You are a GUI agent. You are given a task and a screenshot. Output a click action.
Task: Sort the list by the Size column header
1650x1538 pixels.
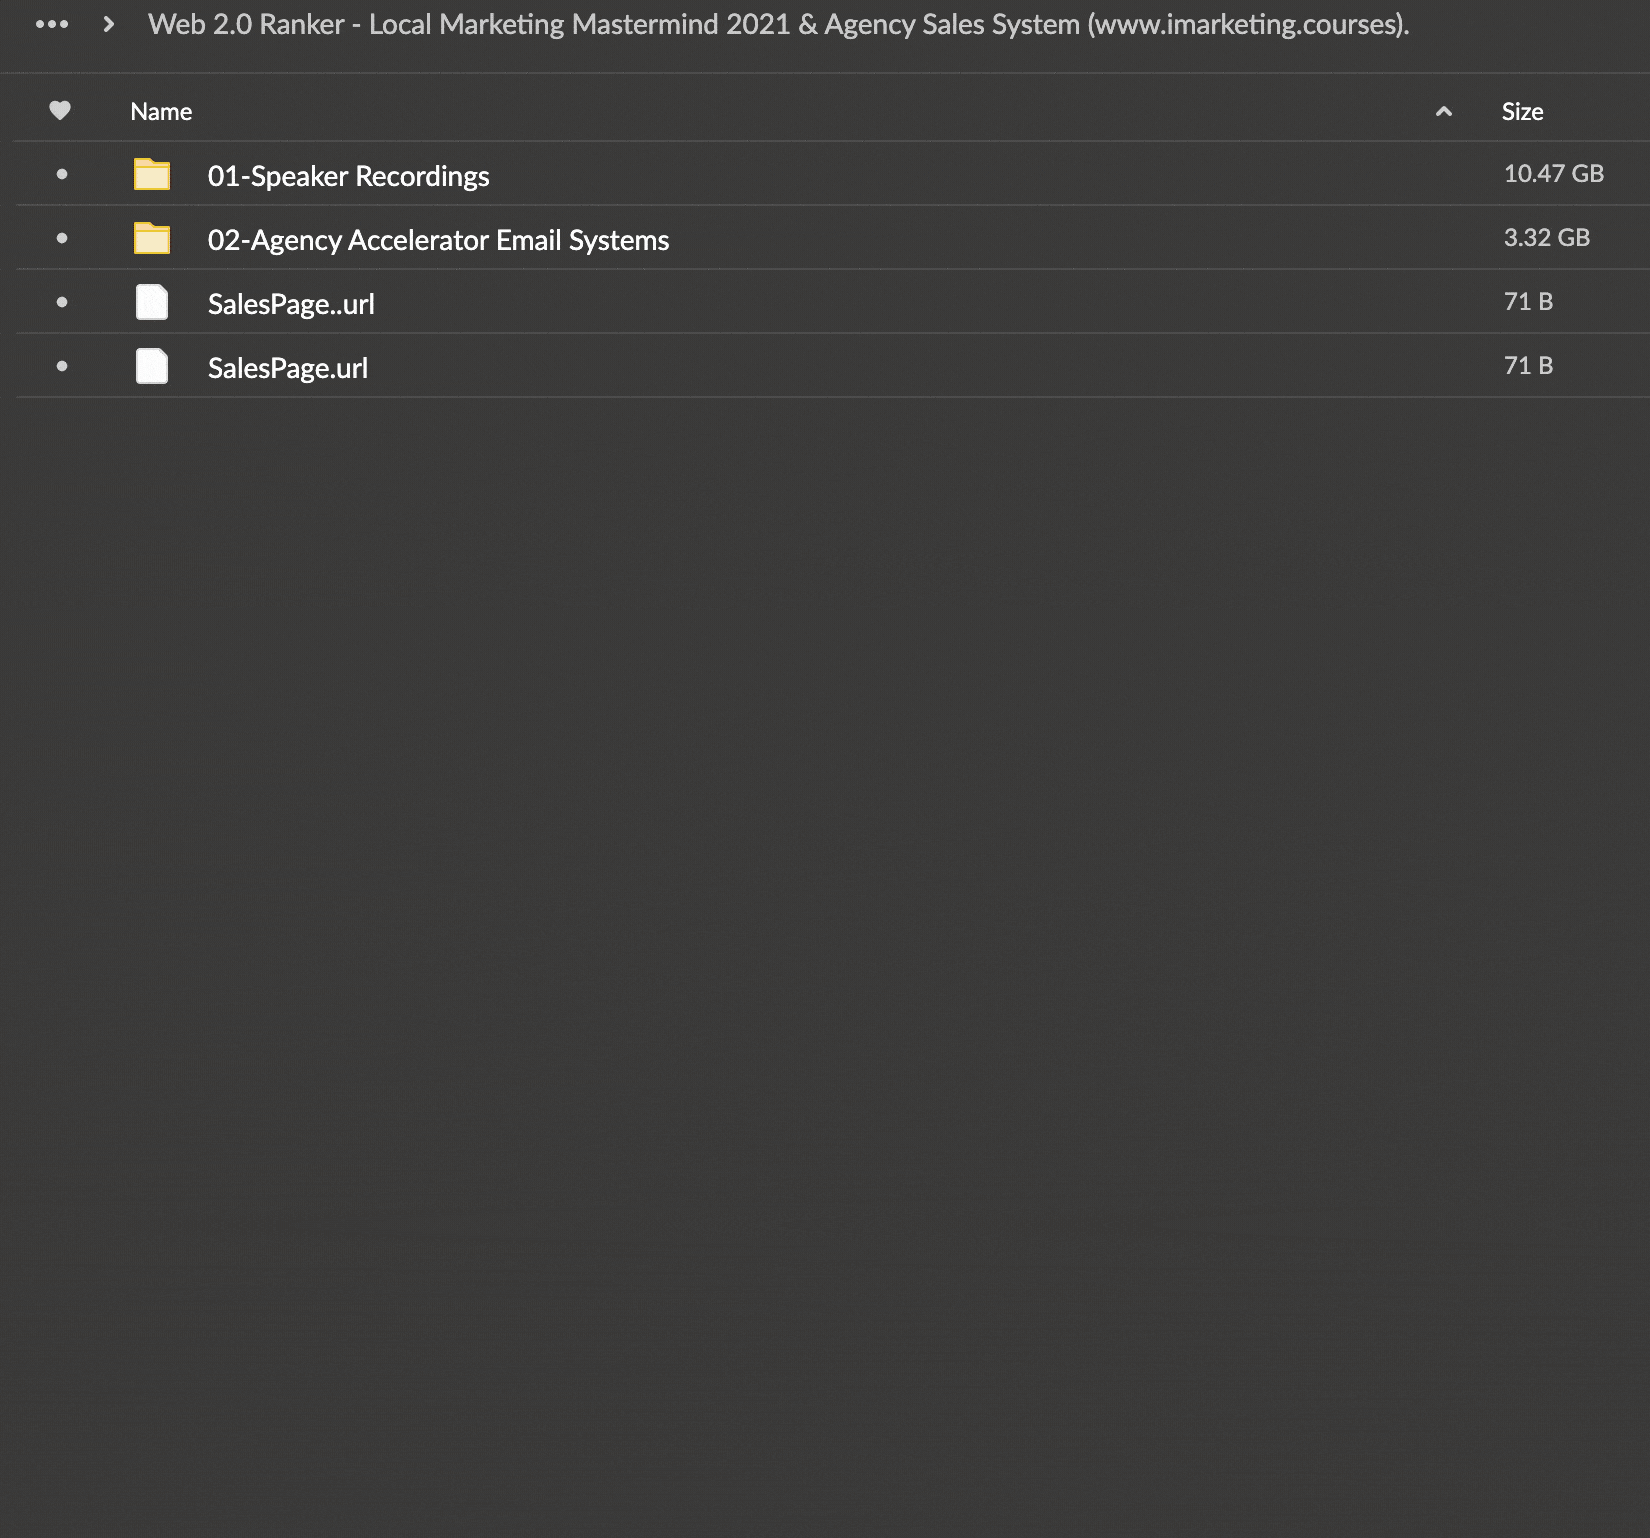tap(1522, 112)
